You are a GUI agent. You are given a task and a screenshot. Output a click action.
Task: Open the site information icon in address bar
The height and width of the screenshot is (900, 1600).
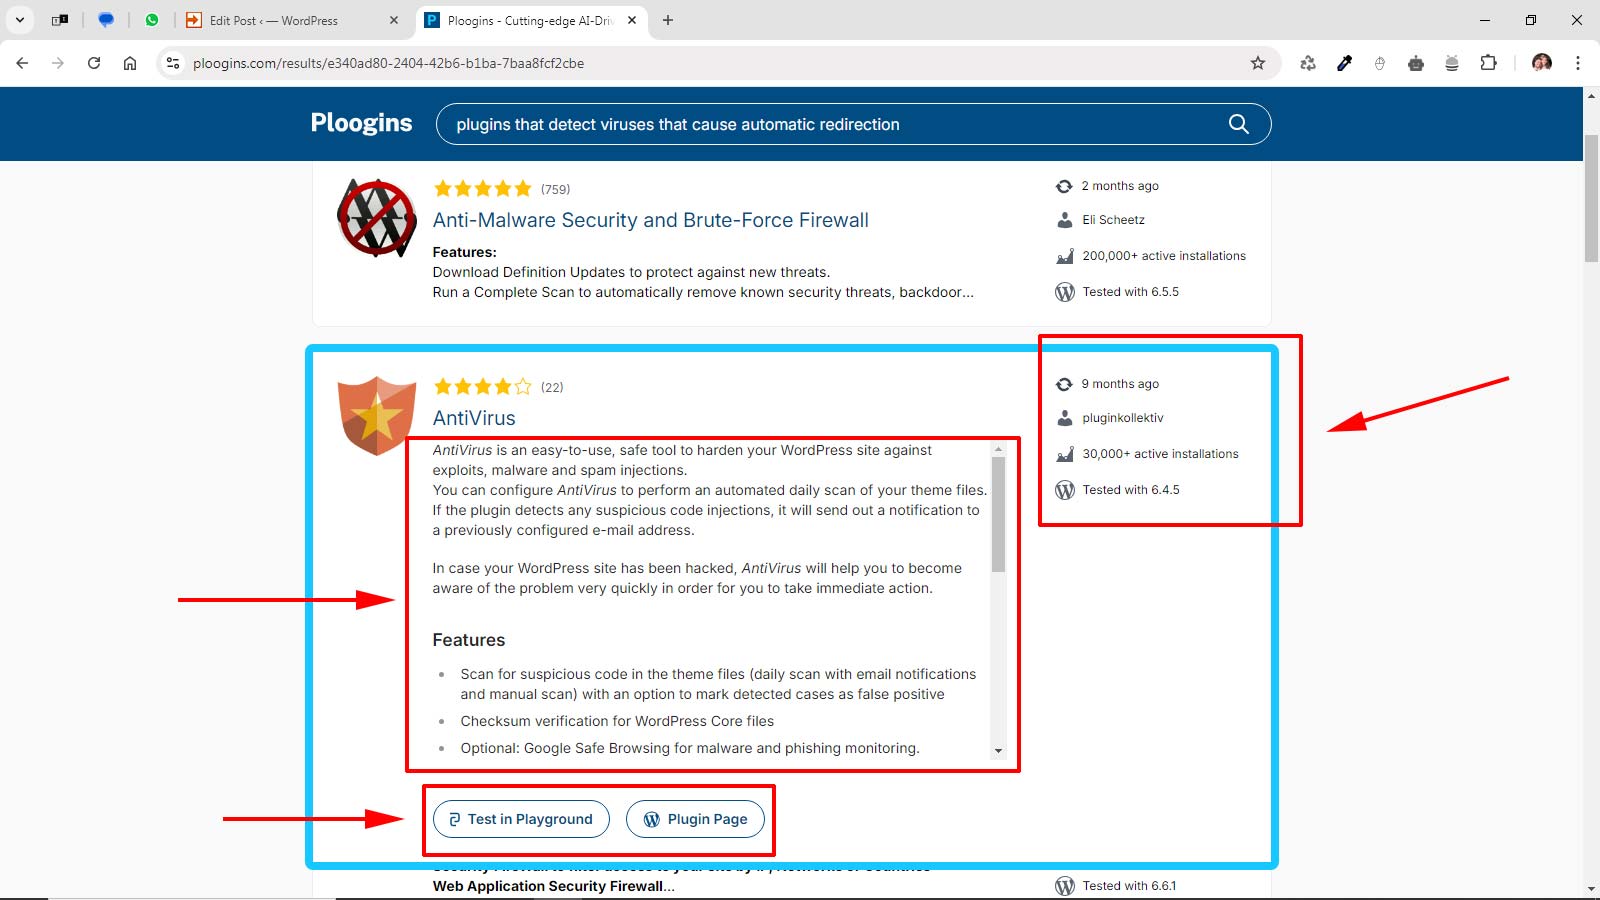coord(173,63)
